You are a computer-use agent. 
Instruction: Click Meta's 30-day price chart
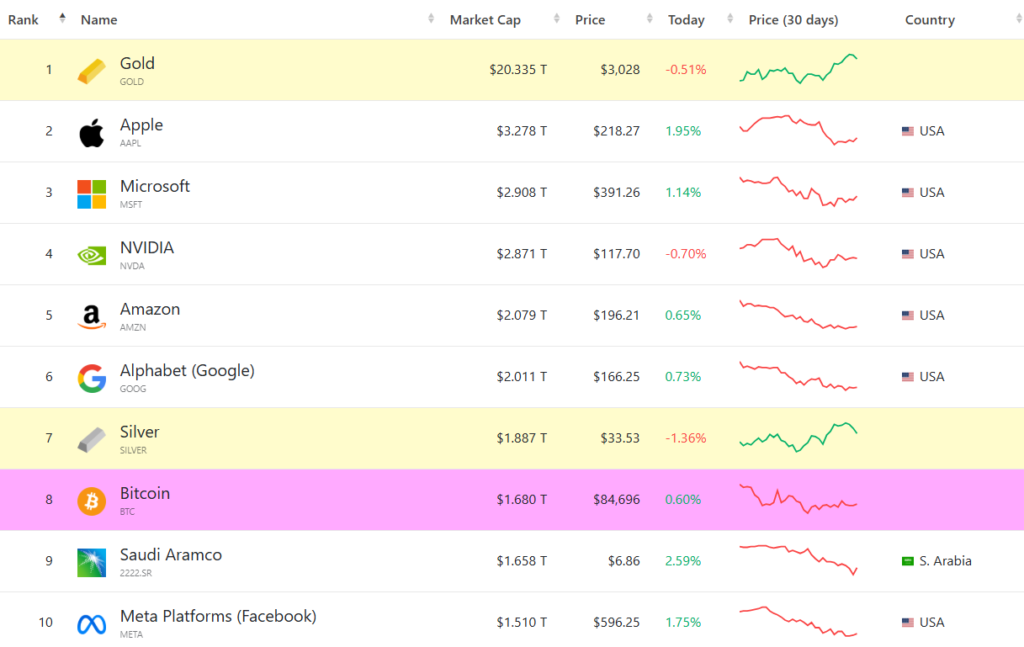click(798, 621)
